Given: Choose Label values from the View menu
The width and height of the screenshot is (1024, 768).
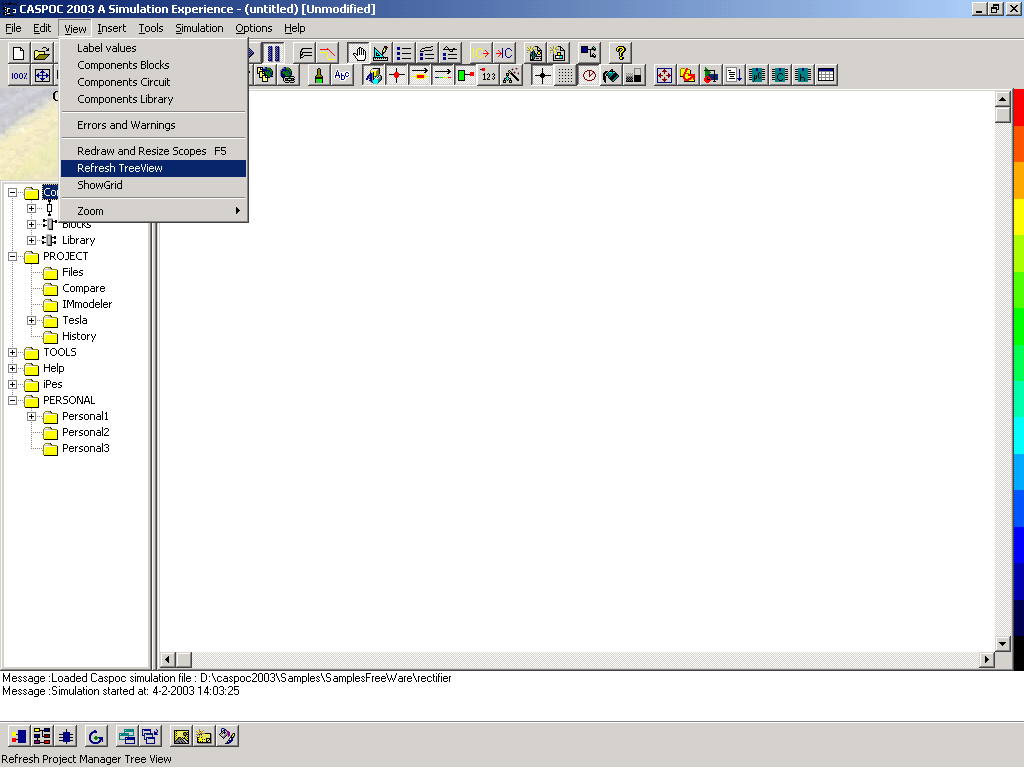Looking at the screenshot, I should point(153,48).
